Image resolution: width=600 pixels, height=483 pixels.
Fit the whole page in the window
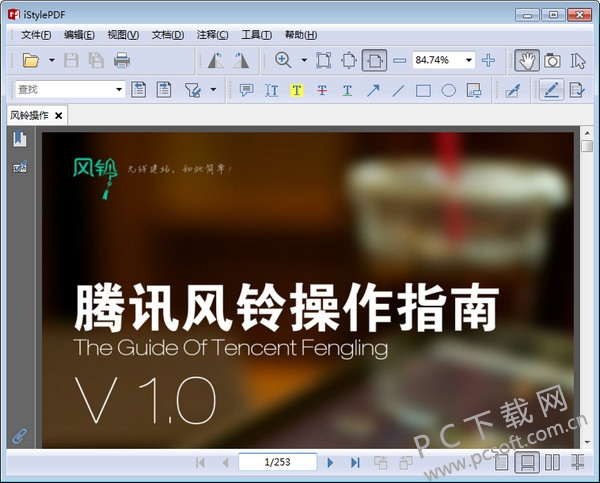[x=349, y=60]
